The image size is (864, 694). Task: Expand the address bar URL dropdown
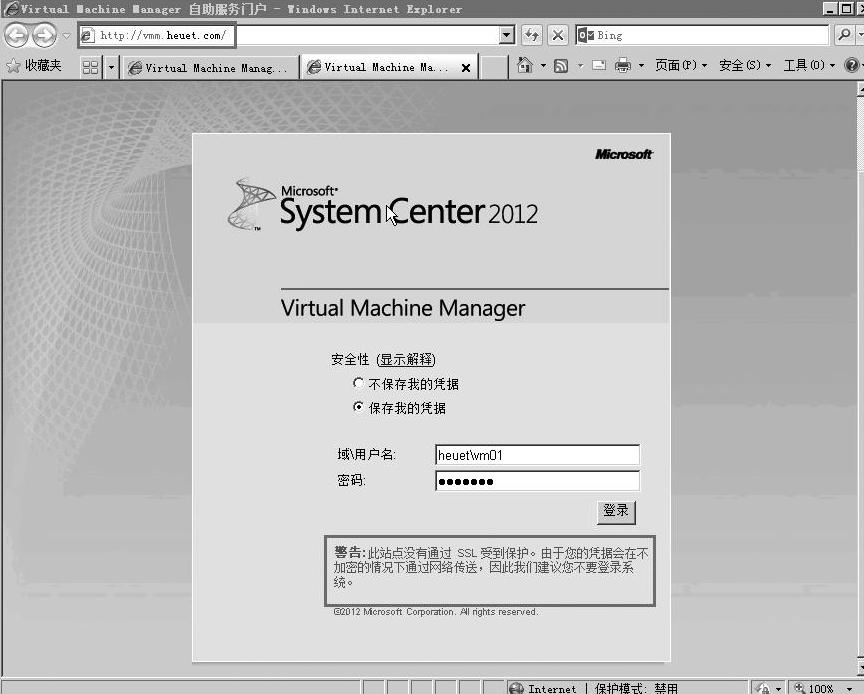[507, 35]
